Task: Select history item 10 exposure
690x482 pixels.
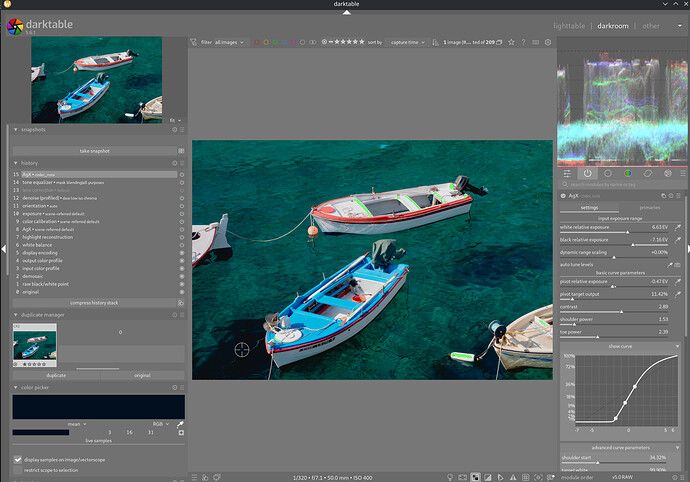Action: (95, 214)
